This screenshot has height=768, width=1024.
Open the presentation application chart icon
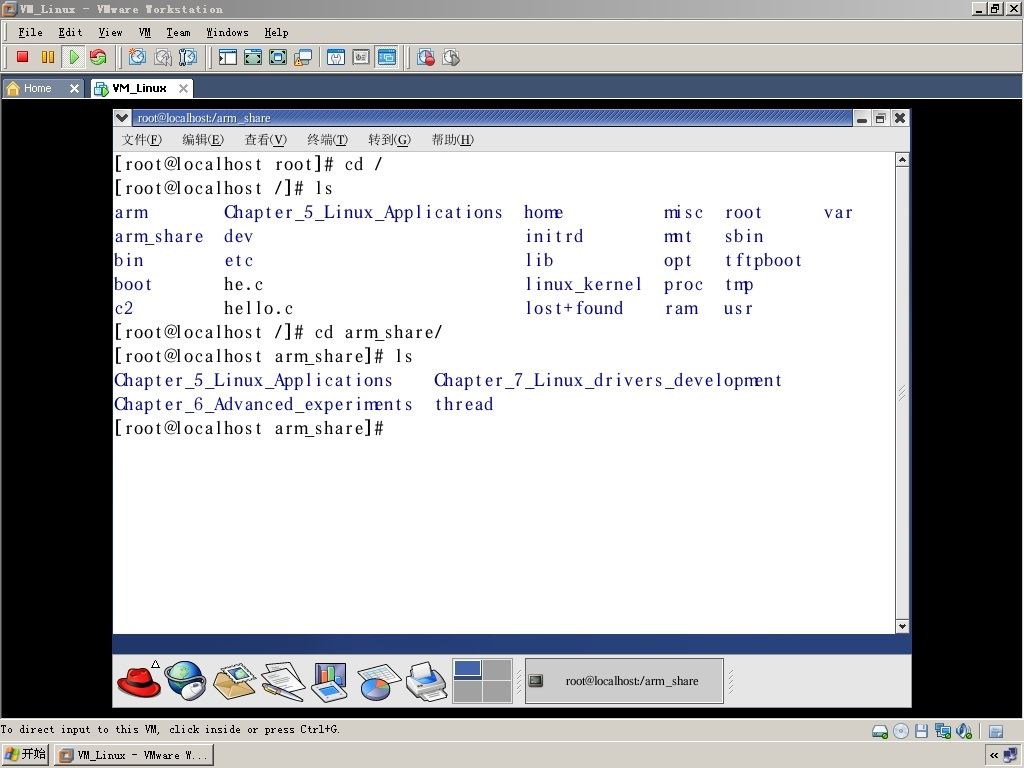click(x=330, y=682)
